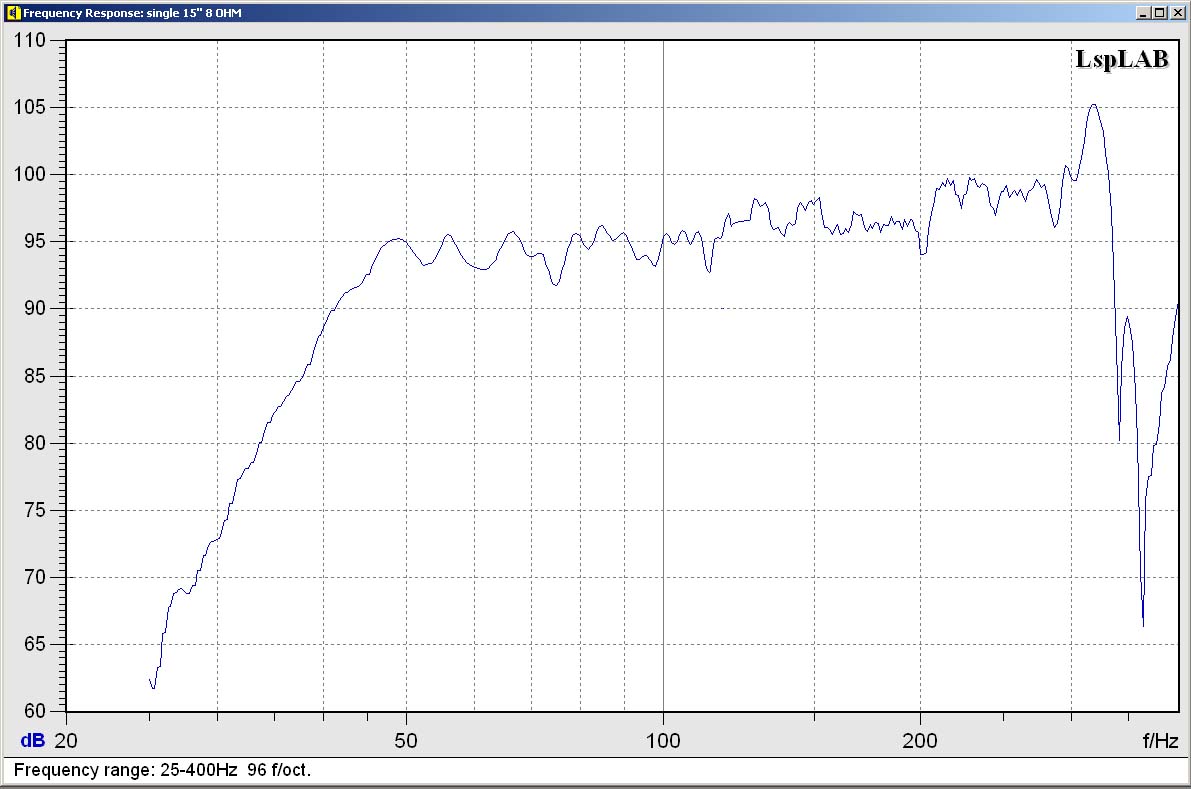The width and height of the screenshot is (1191, 789).
Task: Click the '90' dB axis value
Action: pos(35,308)
